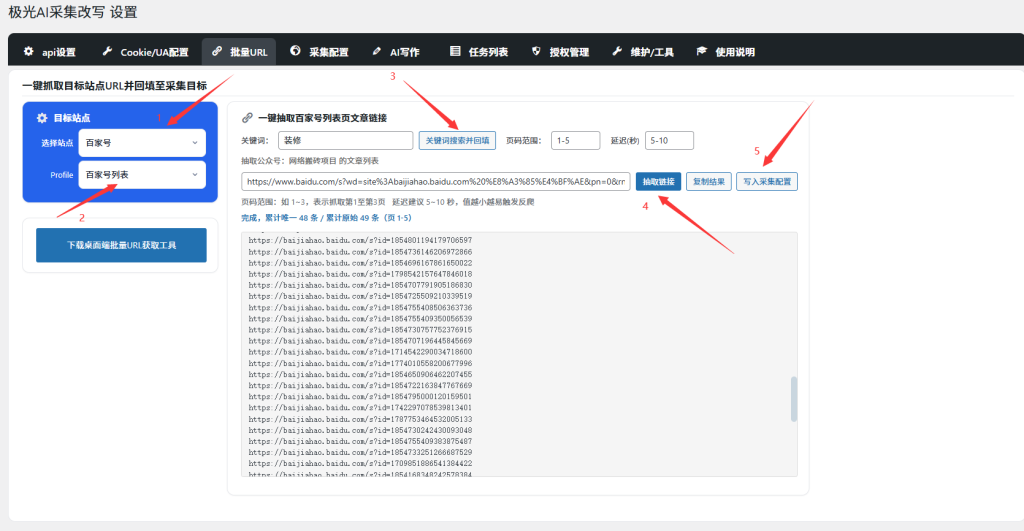Click the 写入采集配置 button
Image resolution: width=1024 pixels, height=531 pixels.
(767, 182)
